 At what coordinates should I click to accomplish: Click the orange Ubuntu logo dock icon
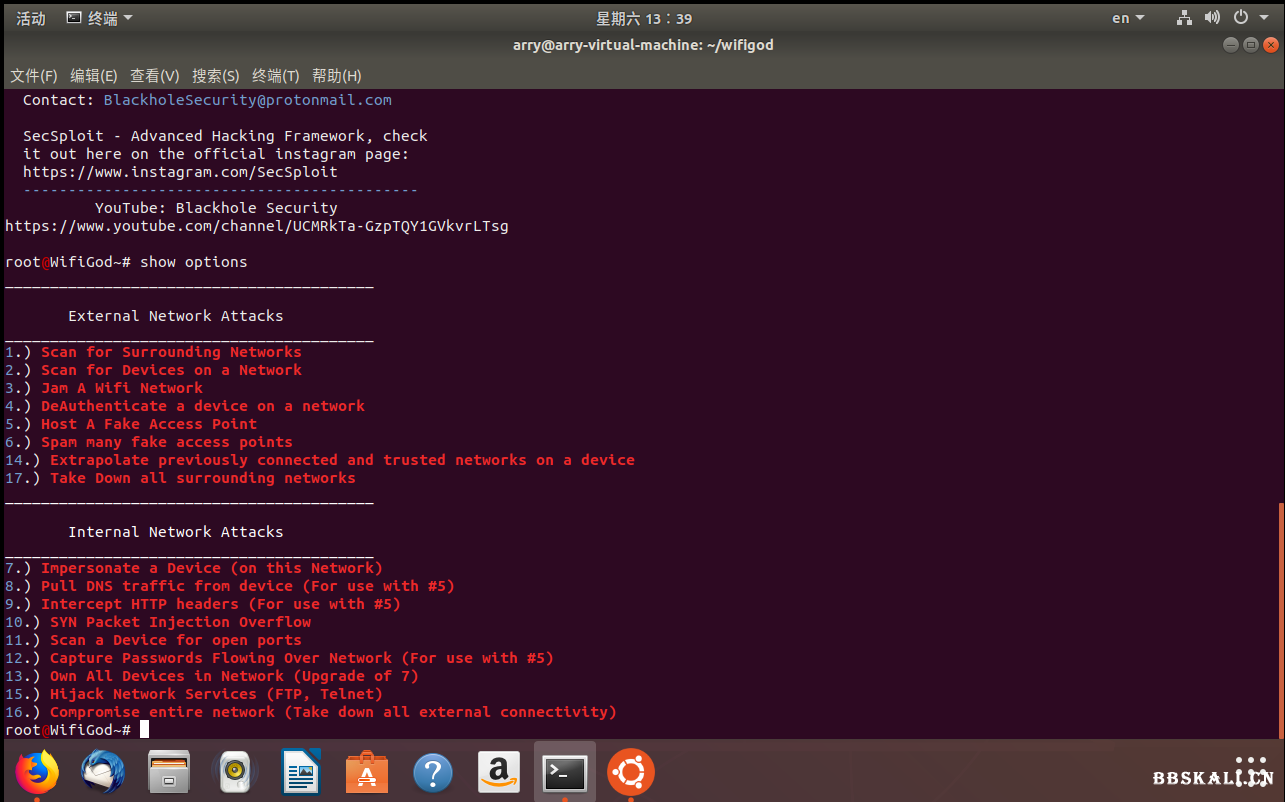click(631, 772)
